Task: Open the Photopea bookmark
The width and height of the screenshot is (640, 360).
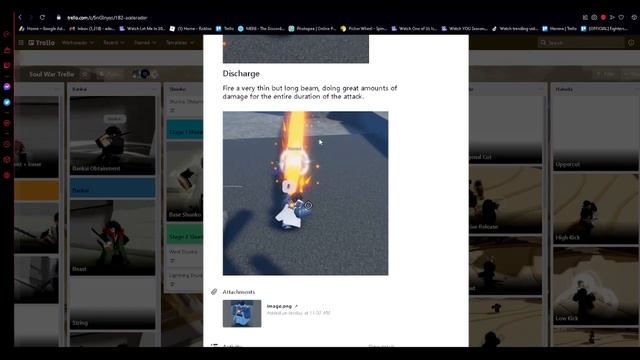Action: pyautogui.click(x=312, y=29)
